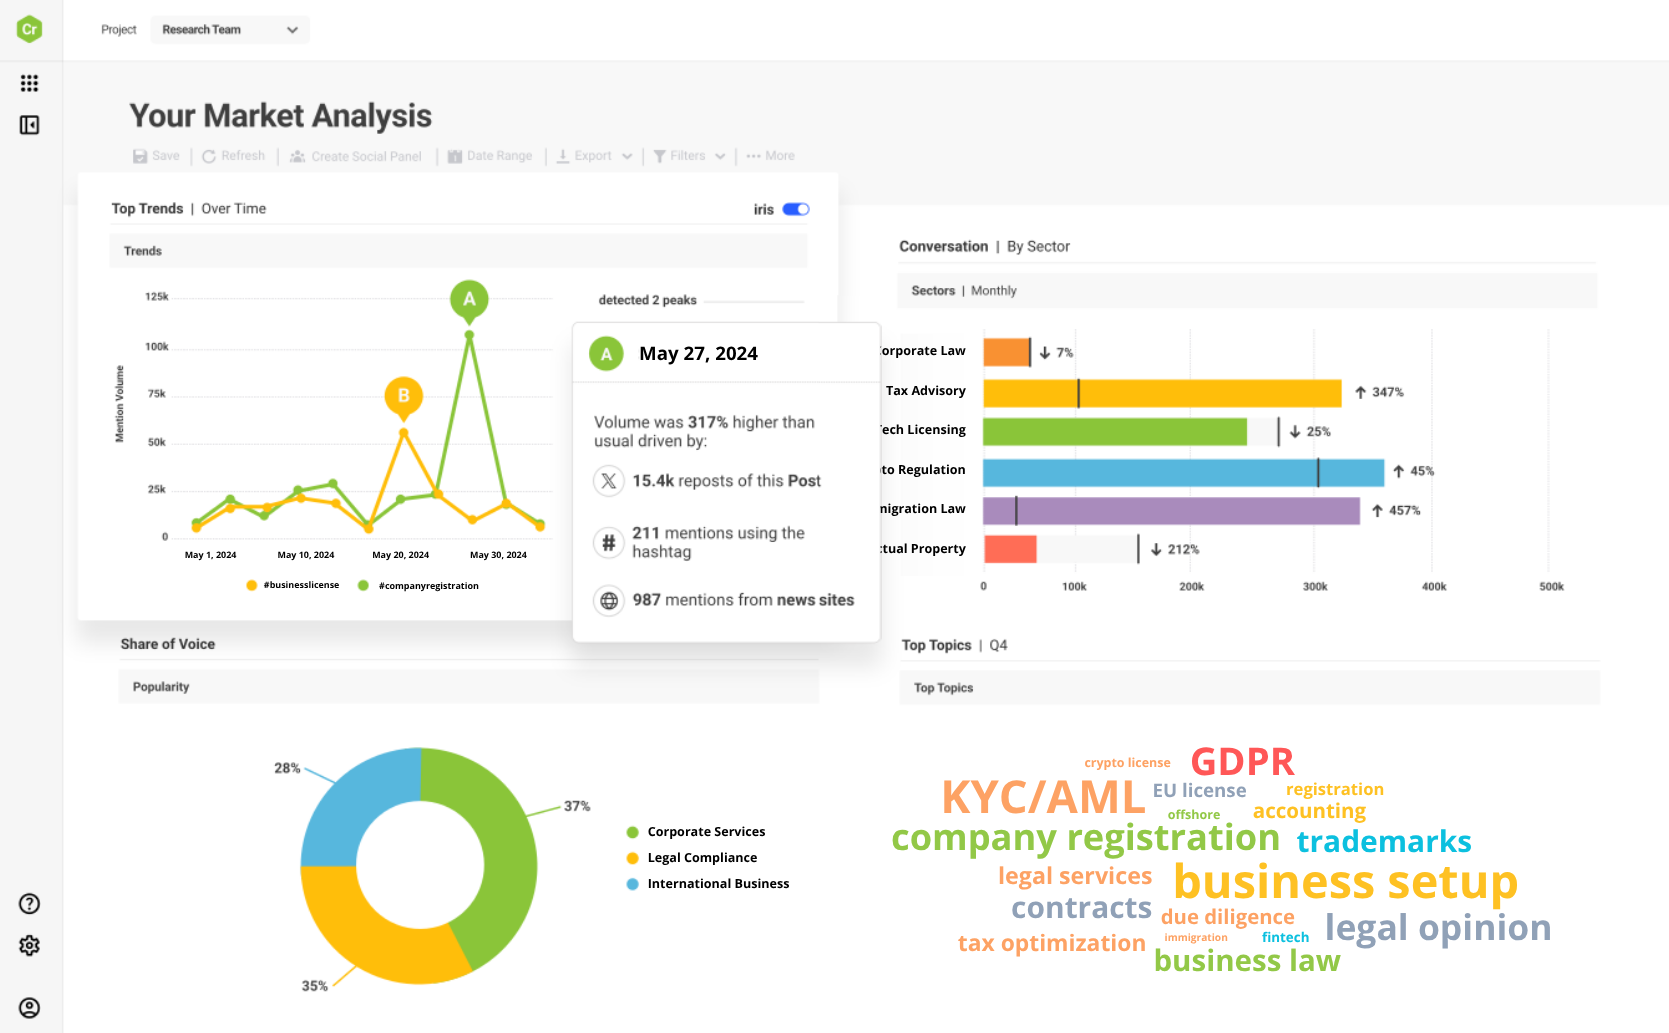The width and height of the screenshot is (1669, 1033).
Task: Toggle the #businesslicense legend series
Action: pyautogui.click(x=293, y=585)
